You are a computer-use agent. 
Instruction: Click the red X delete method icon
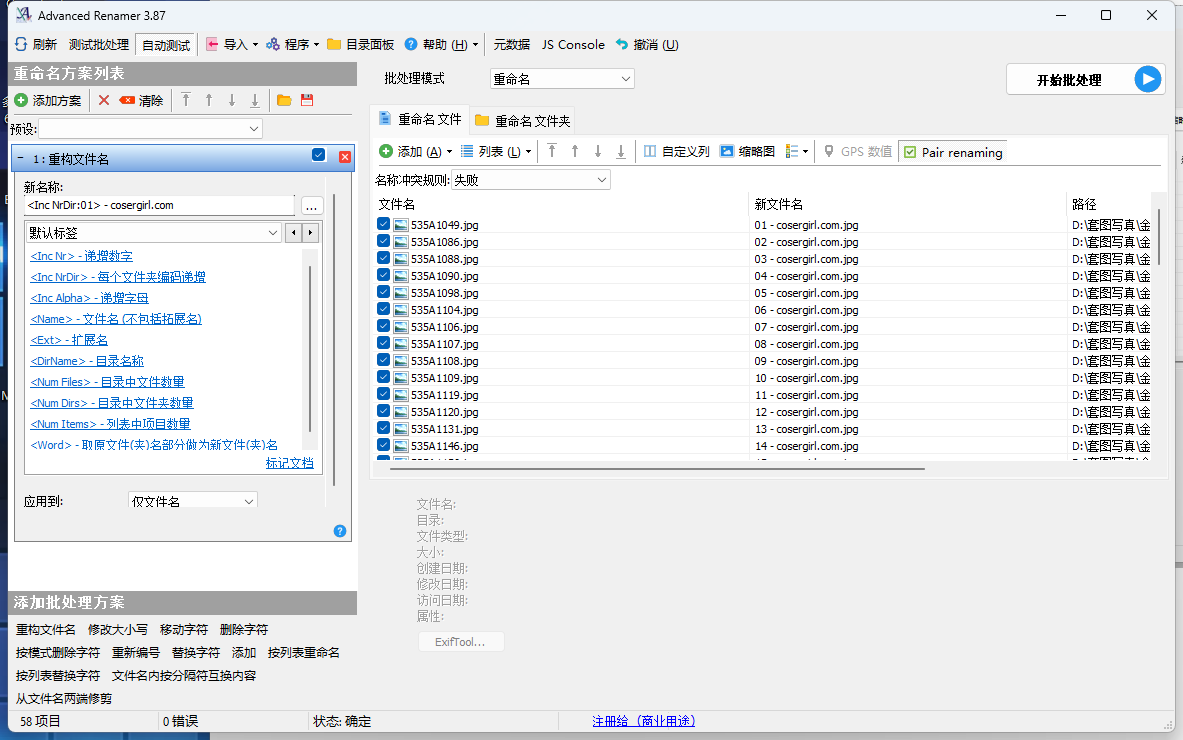point(103,100)
